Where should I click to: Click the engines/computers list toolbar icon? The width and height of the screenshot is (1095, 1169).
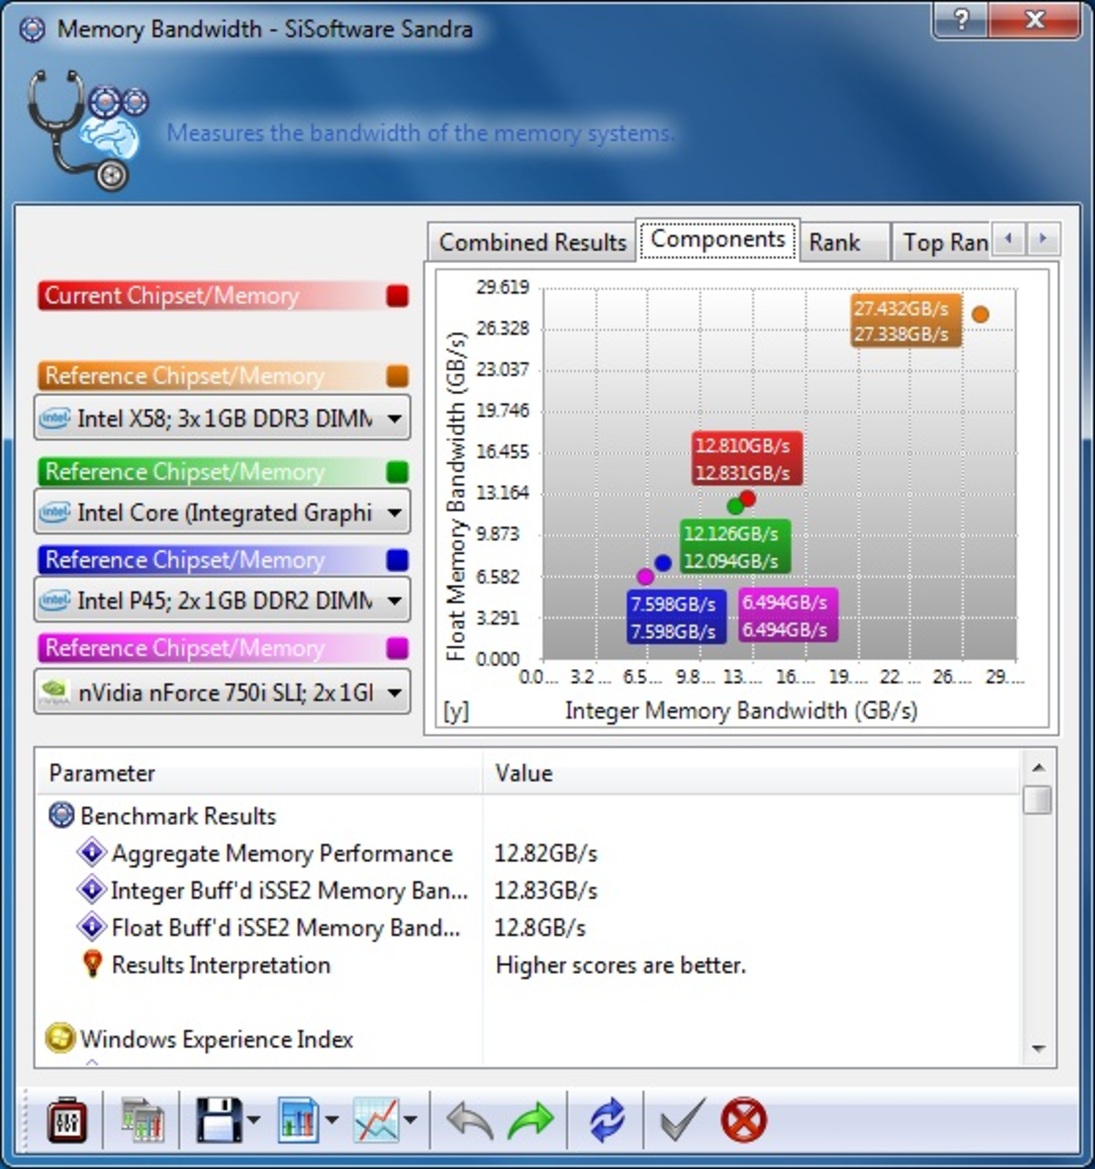point(142,1120)
